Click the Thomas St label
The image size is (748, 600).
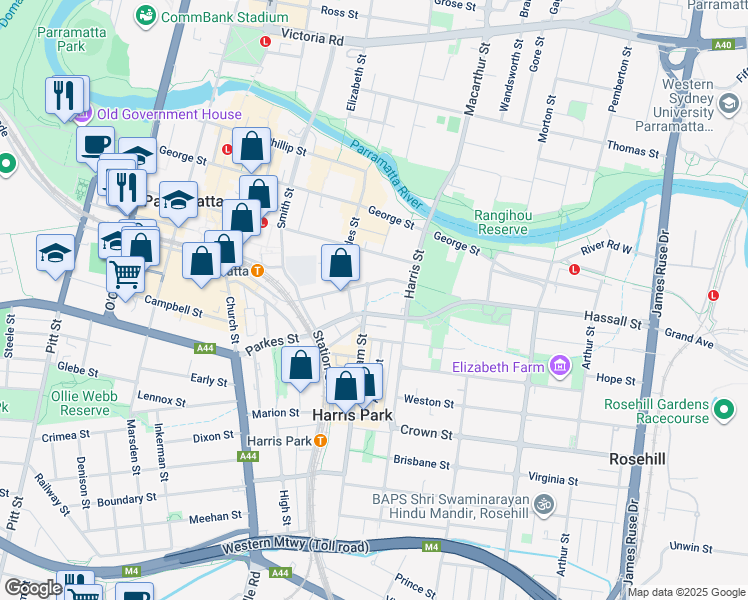tap(633, 149)
